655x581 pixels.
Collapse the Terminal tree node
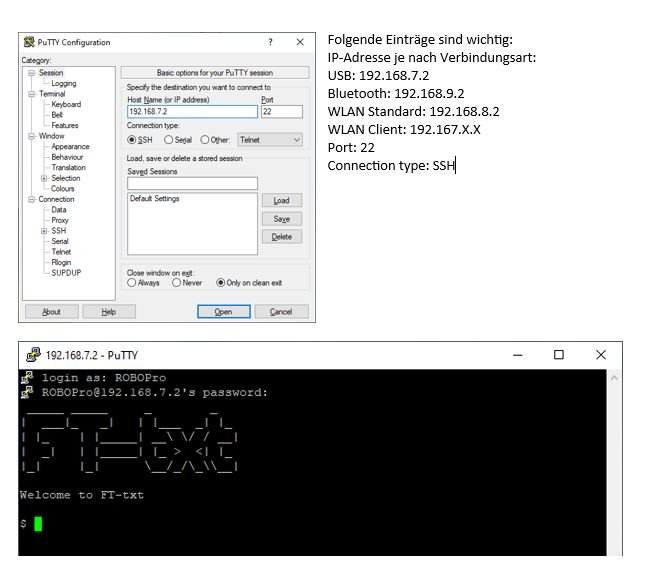point(31,94)
